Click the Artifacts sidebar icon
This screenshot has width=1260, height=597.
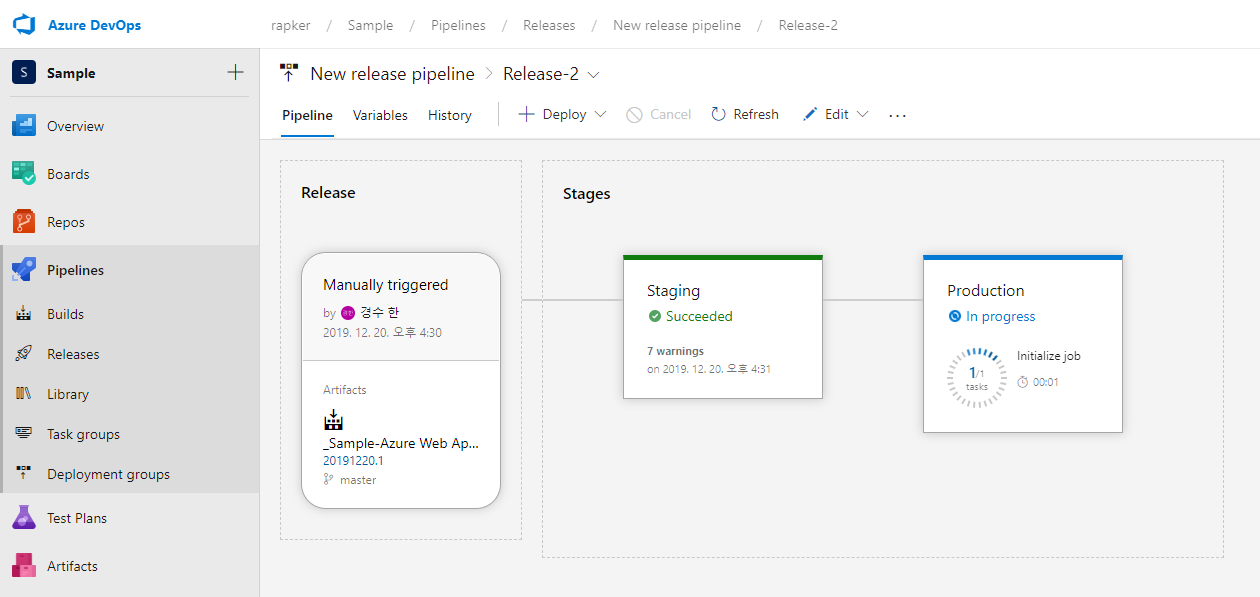(24, 566)
